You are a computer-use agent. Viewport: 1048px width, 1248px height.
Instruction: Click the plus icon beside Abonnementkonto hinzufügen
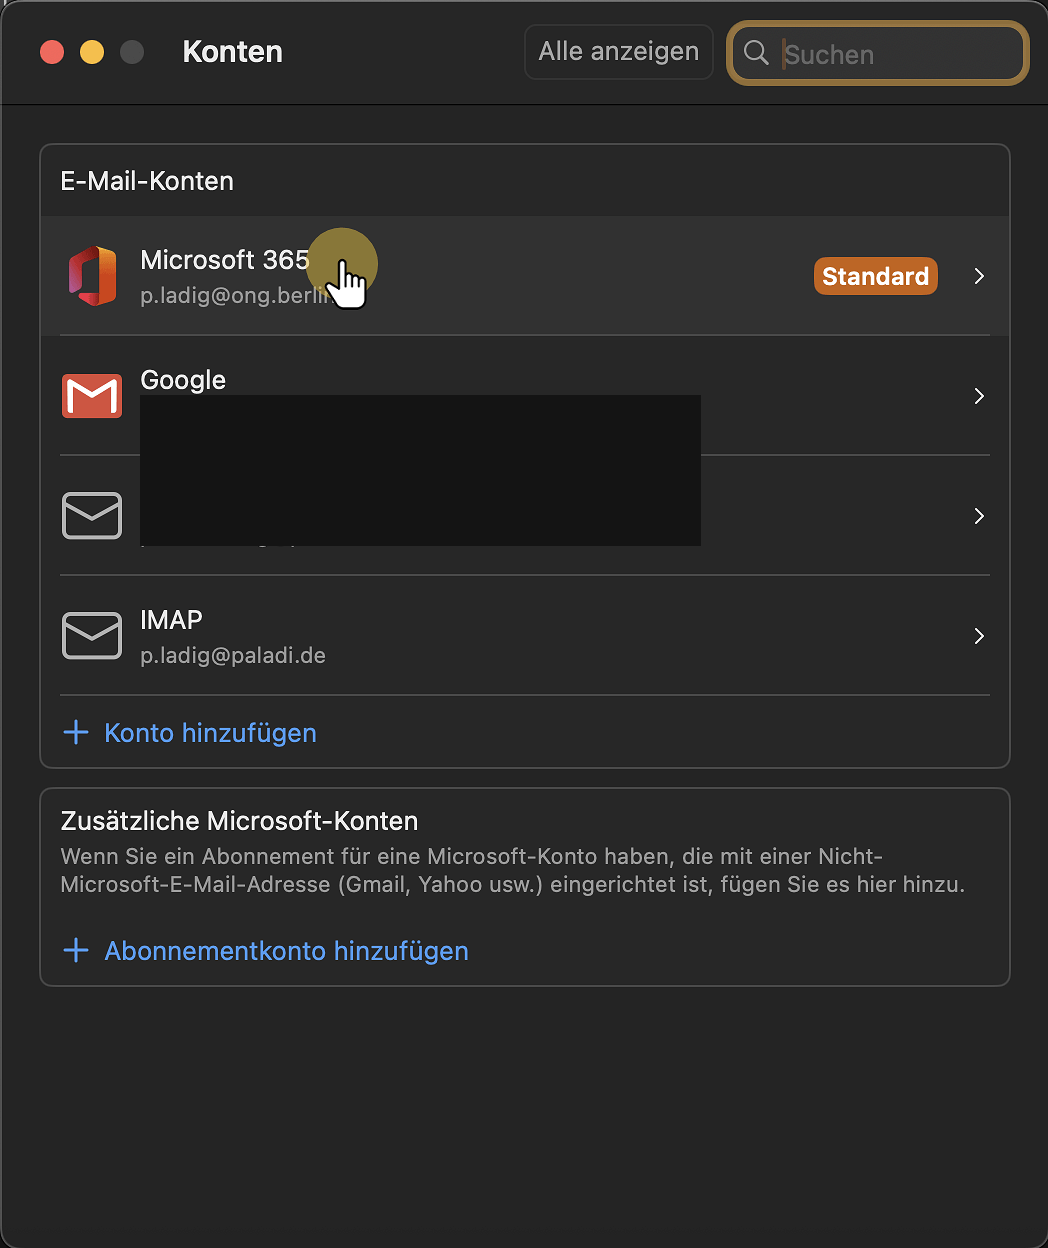point(76,950)
